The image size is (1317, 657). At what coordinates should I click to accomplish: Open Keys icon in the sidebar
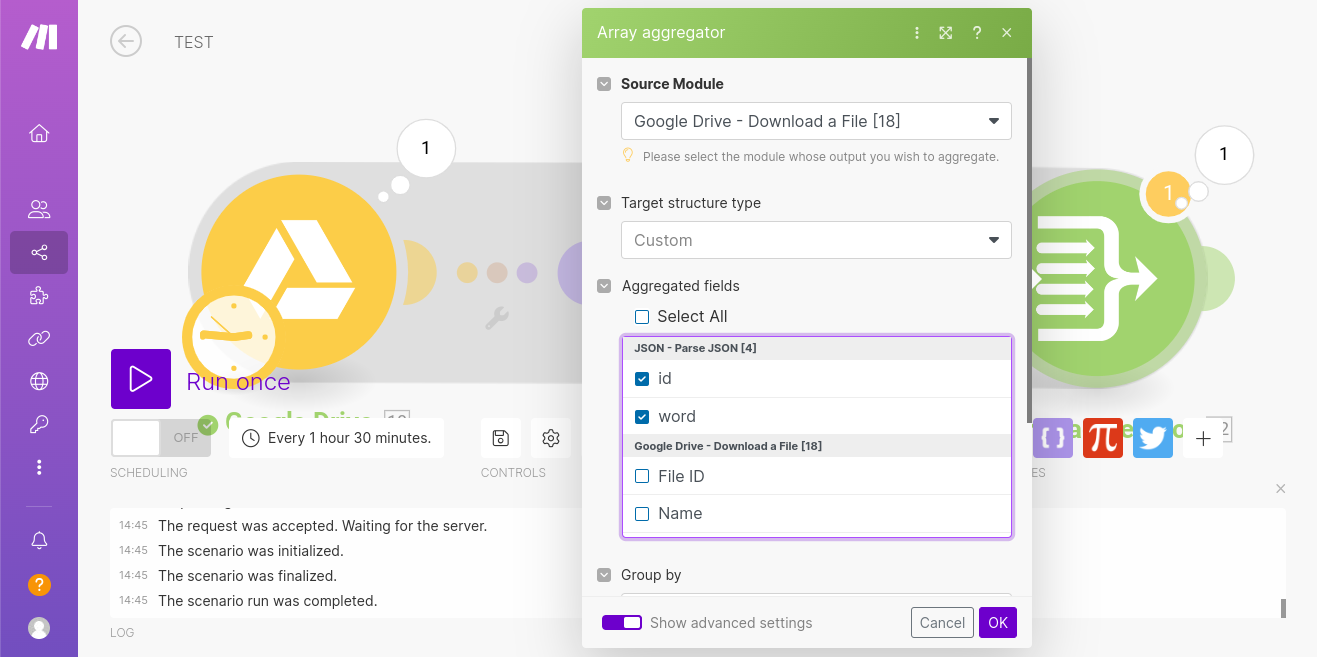pos(39,425)
